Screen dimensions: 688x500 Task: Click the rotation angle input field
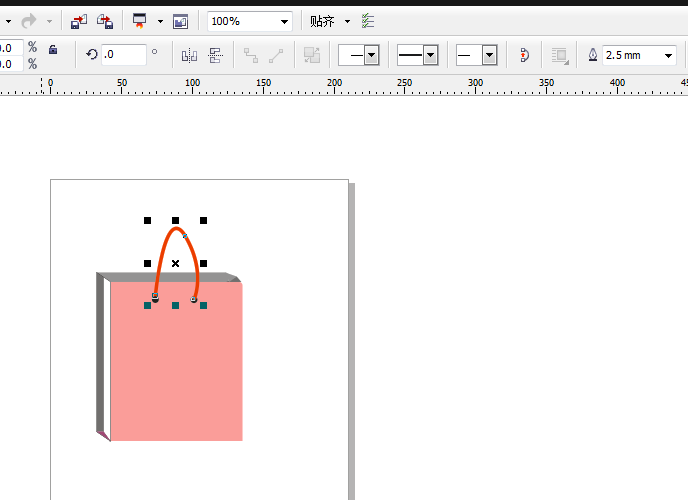coord(124,54)
